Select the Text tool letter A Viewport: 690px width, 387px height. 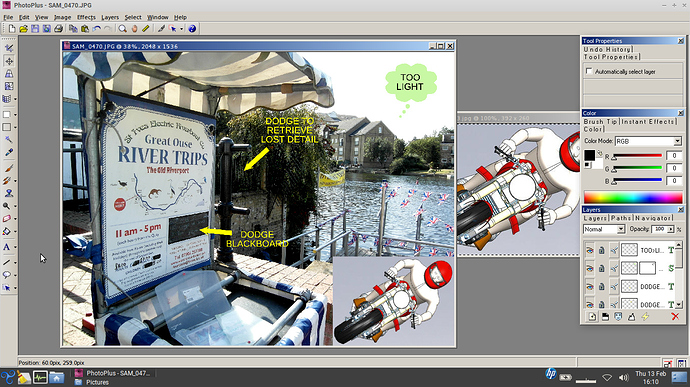point(7,247)
